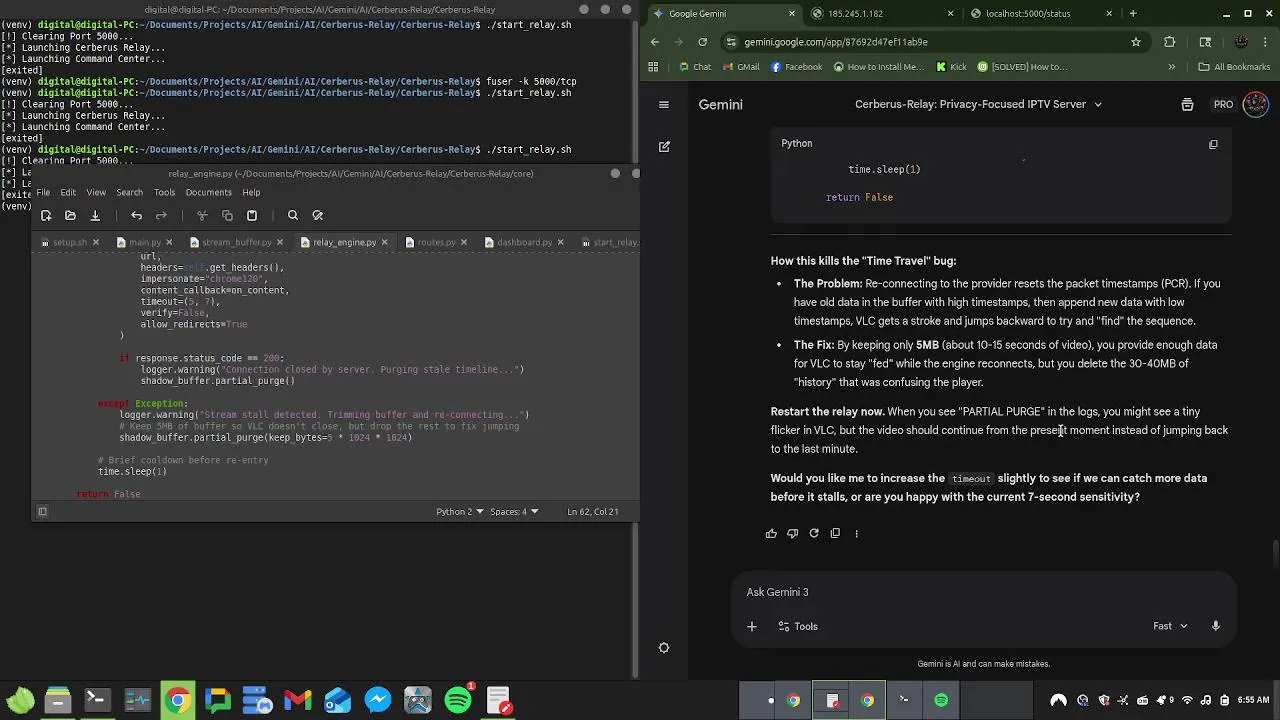Save the relay_engine.py document via toolbar
The height and width of the screenshot is (720, 1280).
click(x=95, y=215)
